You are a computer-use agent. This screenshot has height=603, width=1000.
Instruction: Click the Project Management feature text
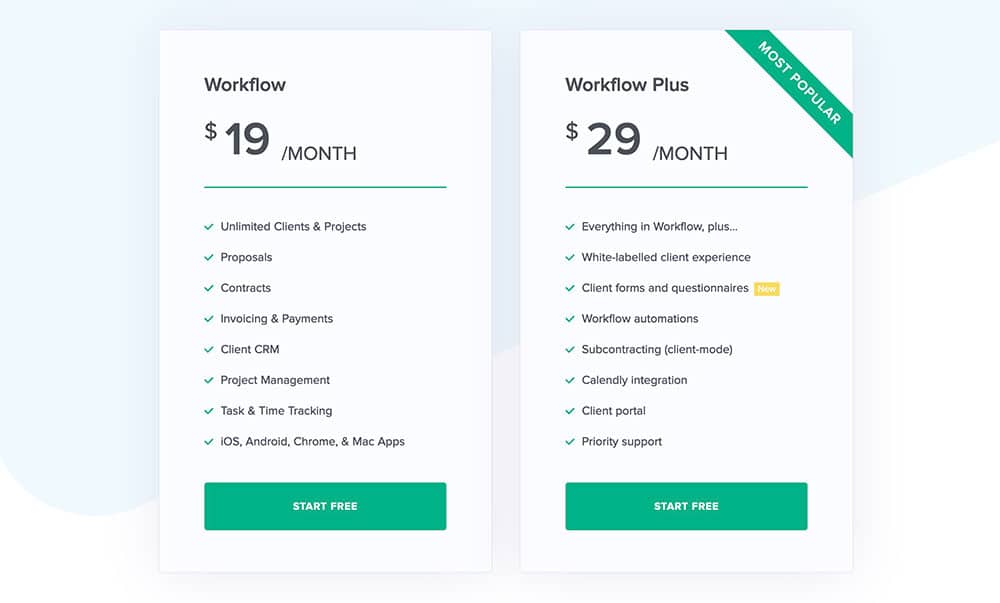click(275, 381)
